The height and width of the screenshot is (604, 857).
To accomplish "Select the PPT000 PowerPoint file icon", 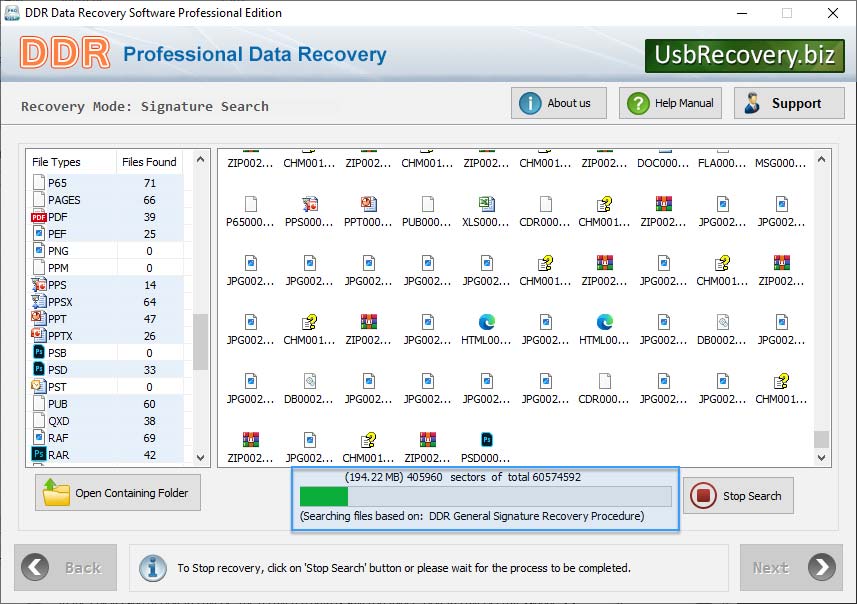I will click(369, 204).
